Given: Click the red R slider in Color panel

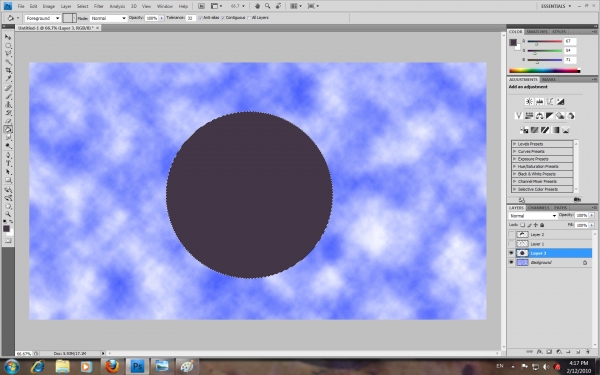Looking at the screenshot, I should (545, 41).
